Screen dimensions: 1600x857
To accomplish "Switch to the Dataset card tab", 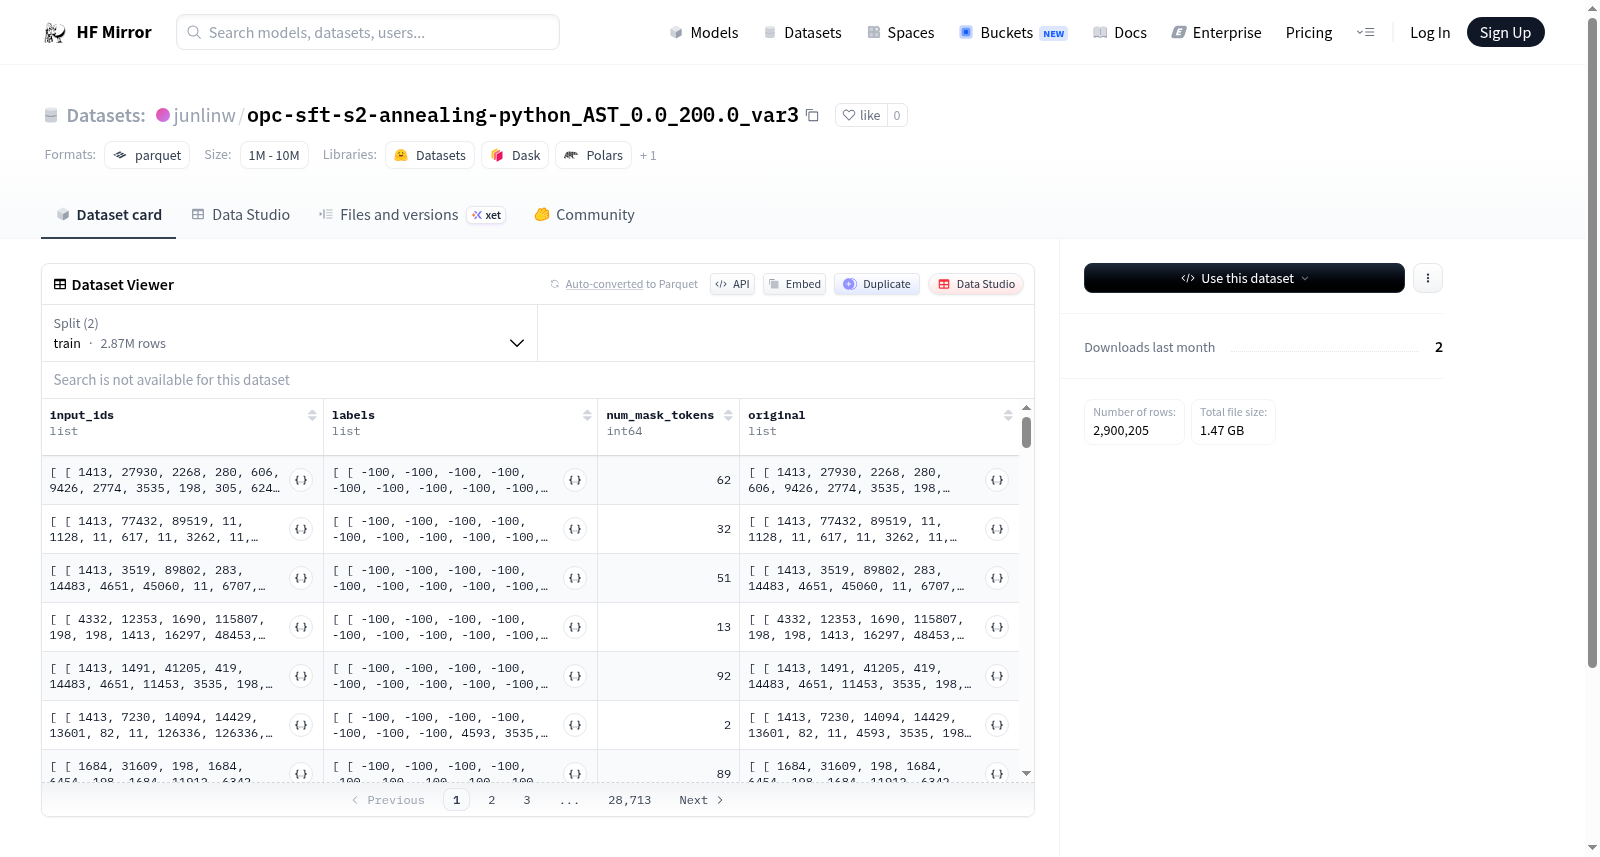I will [x=109, y=215].
